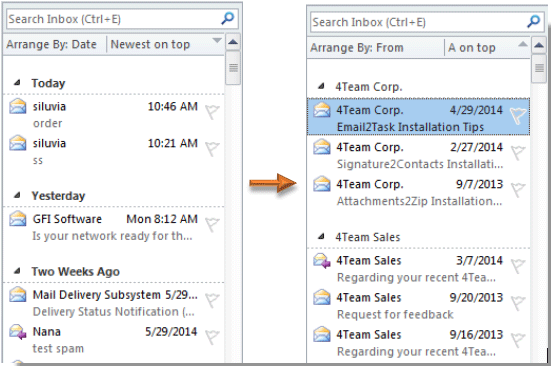551x366 pixels.
Task: Click the envelope icon of the Request for feedback email
Action: click(x=322, y=298)
